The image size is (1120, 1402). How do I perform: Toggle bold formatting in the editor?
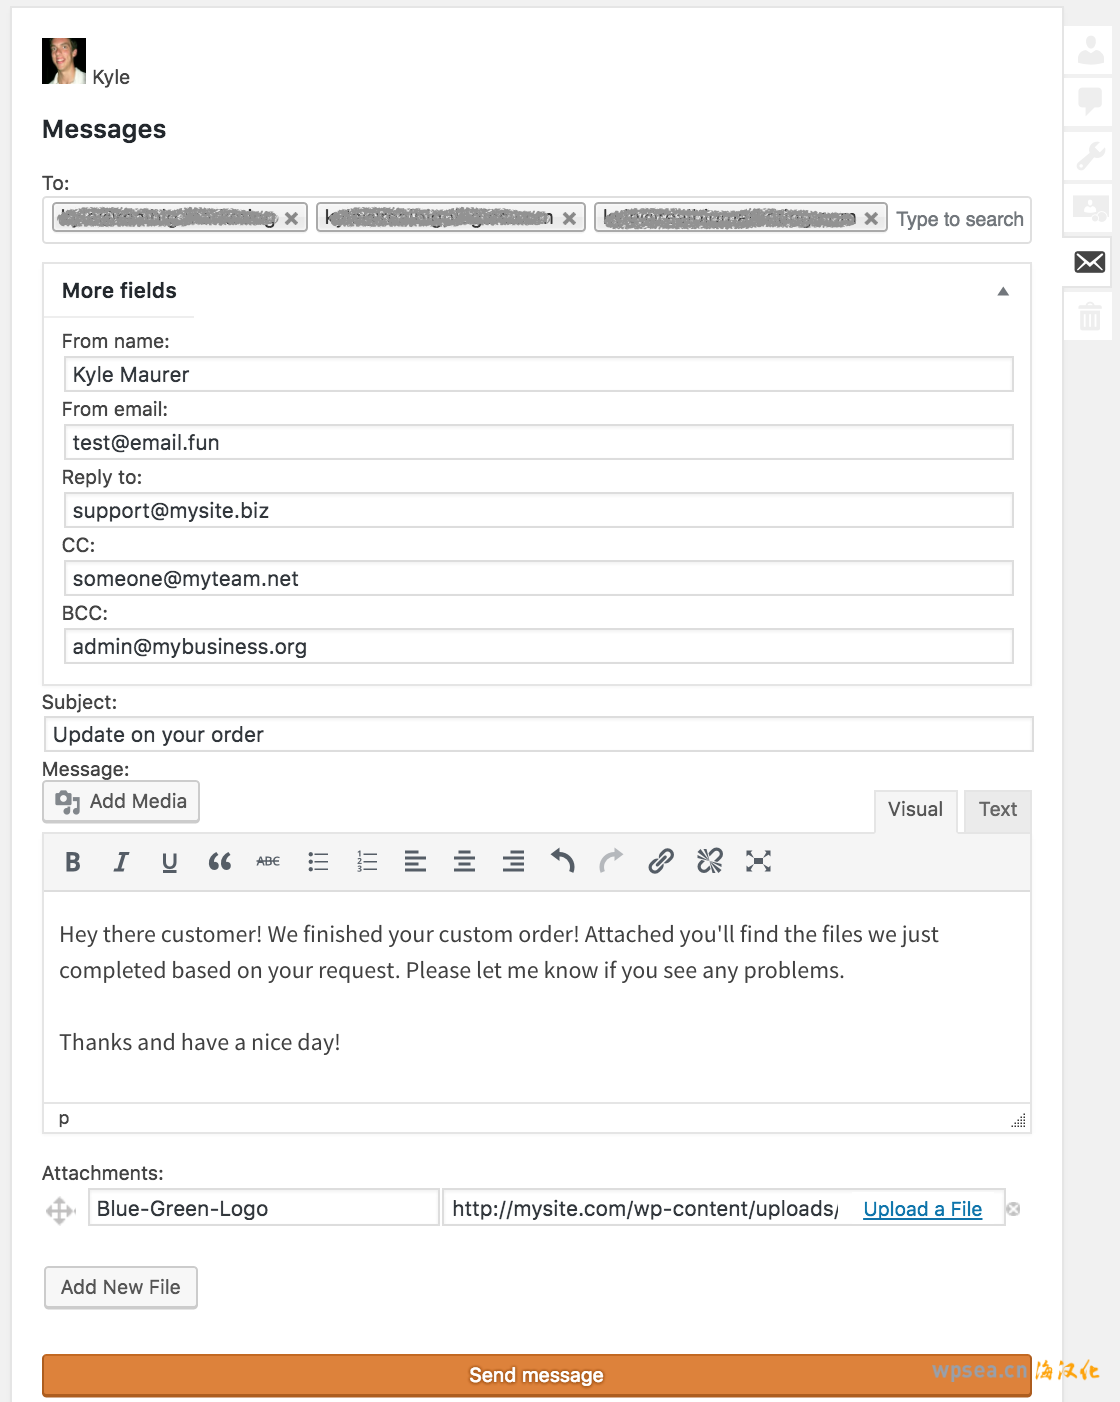[x=73, y=862]
